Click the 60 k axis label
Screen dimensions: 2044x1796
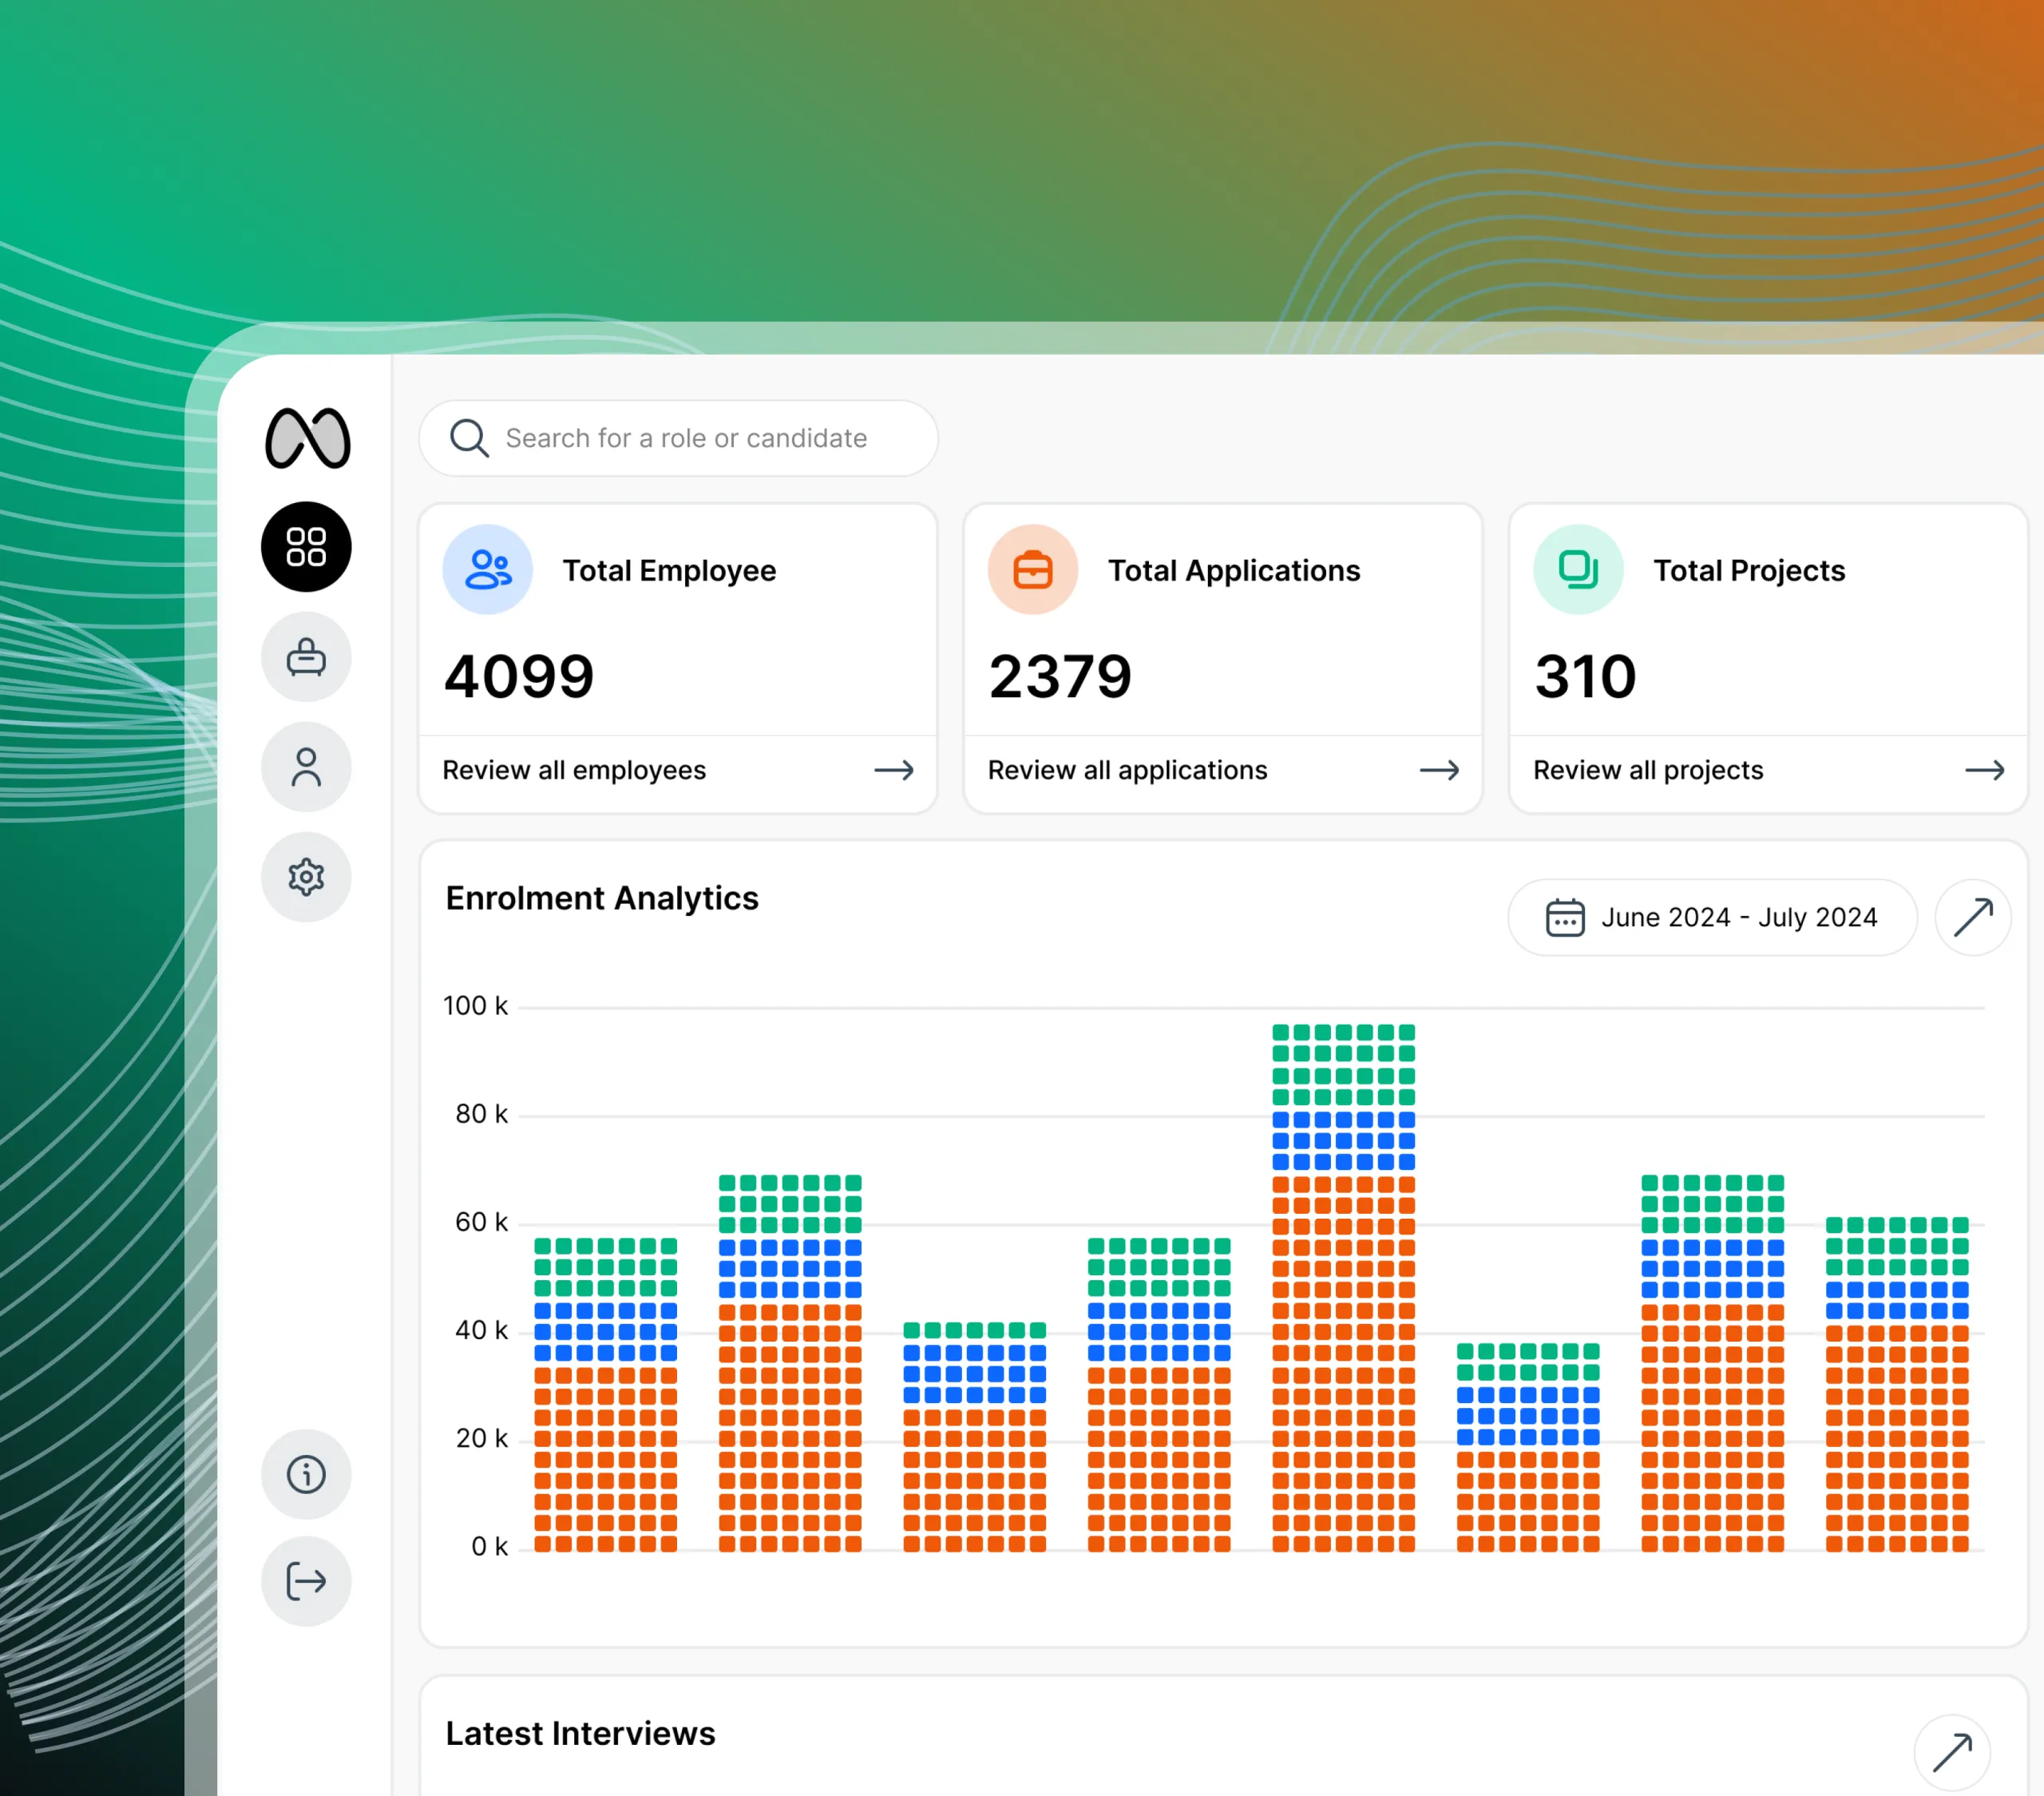481,1221
